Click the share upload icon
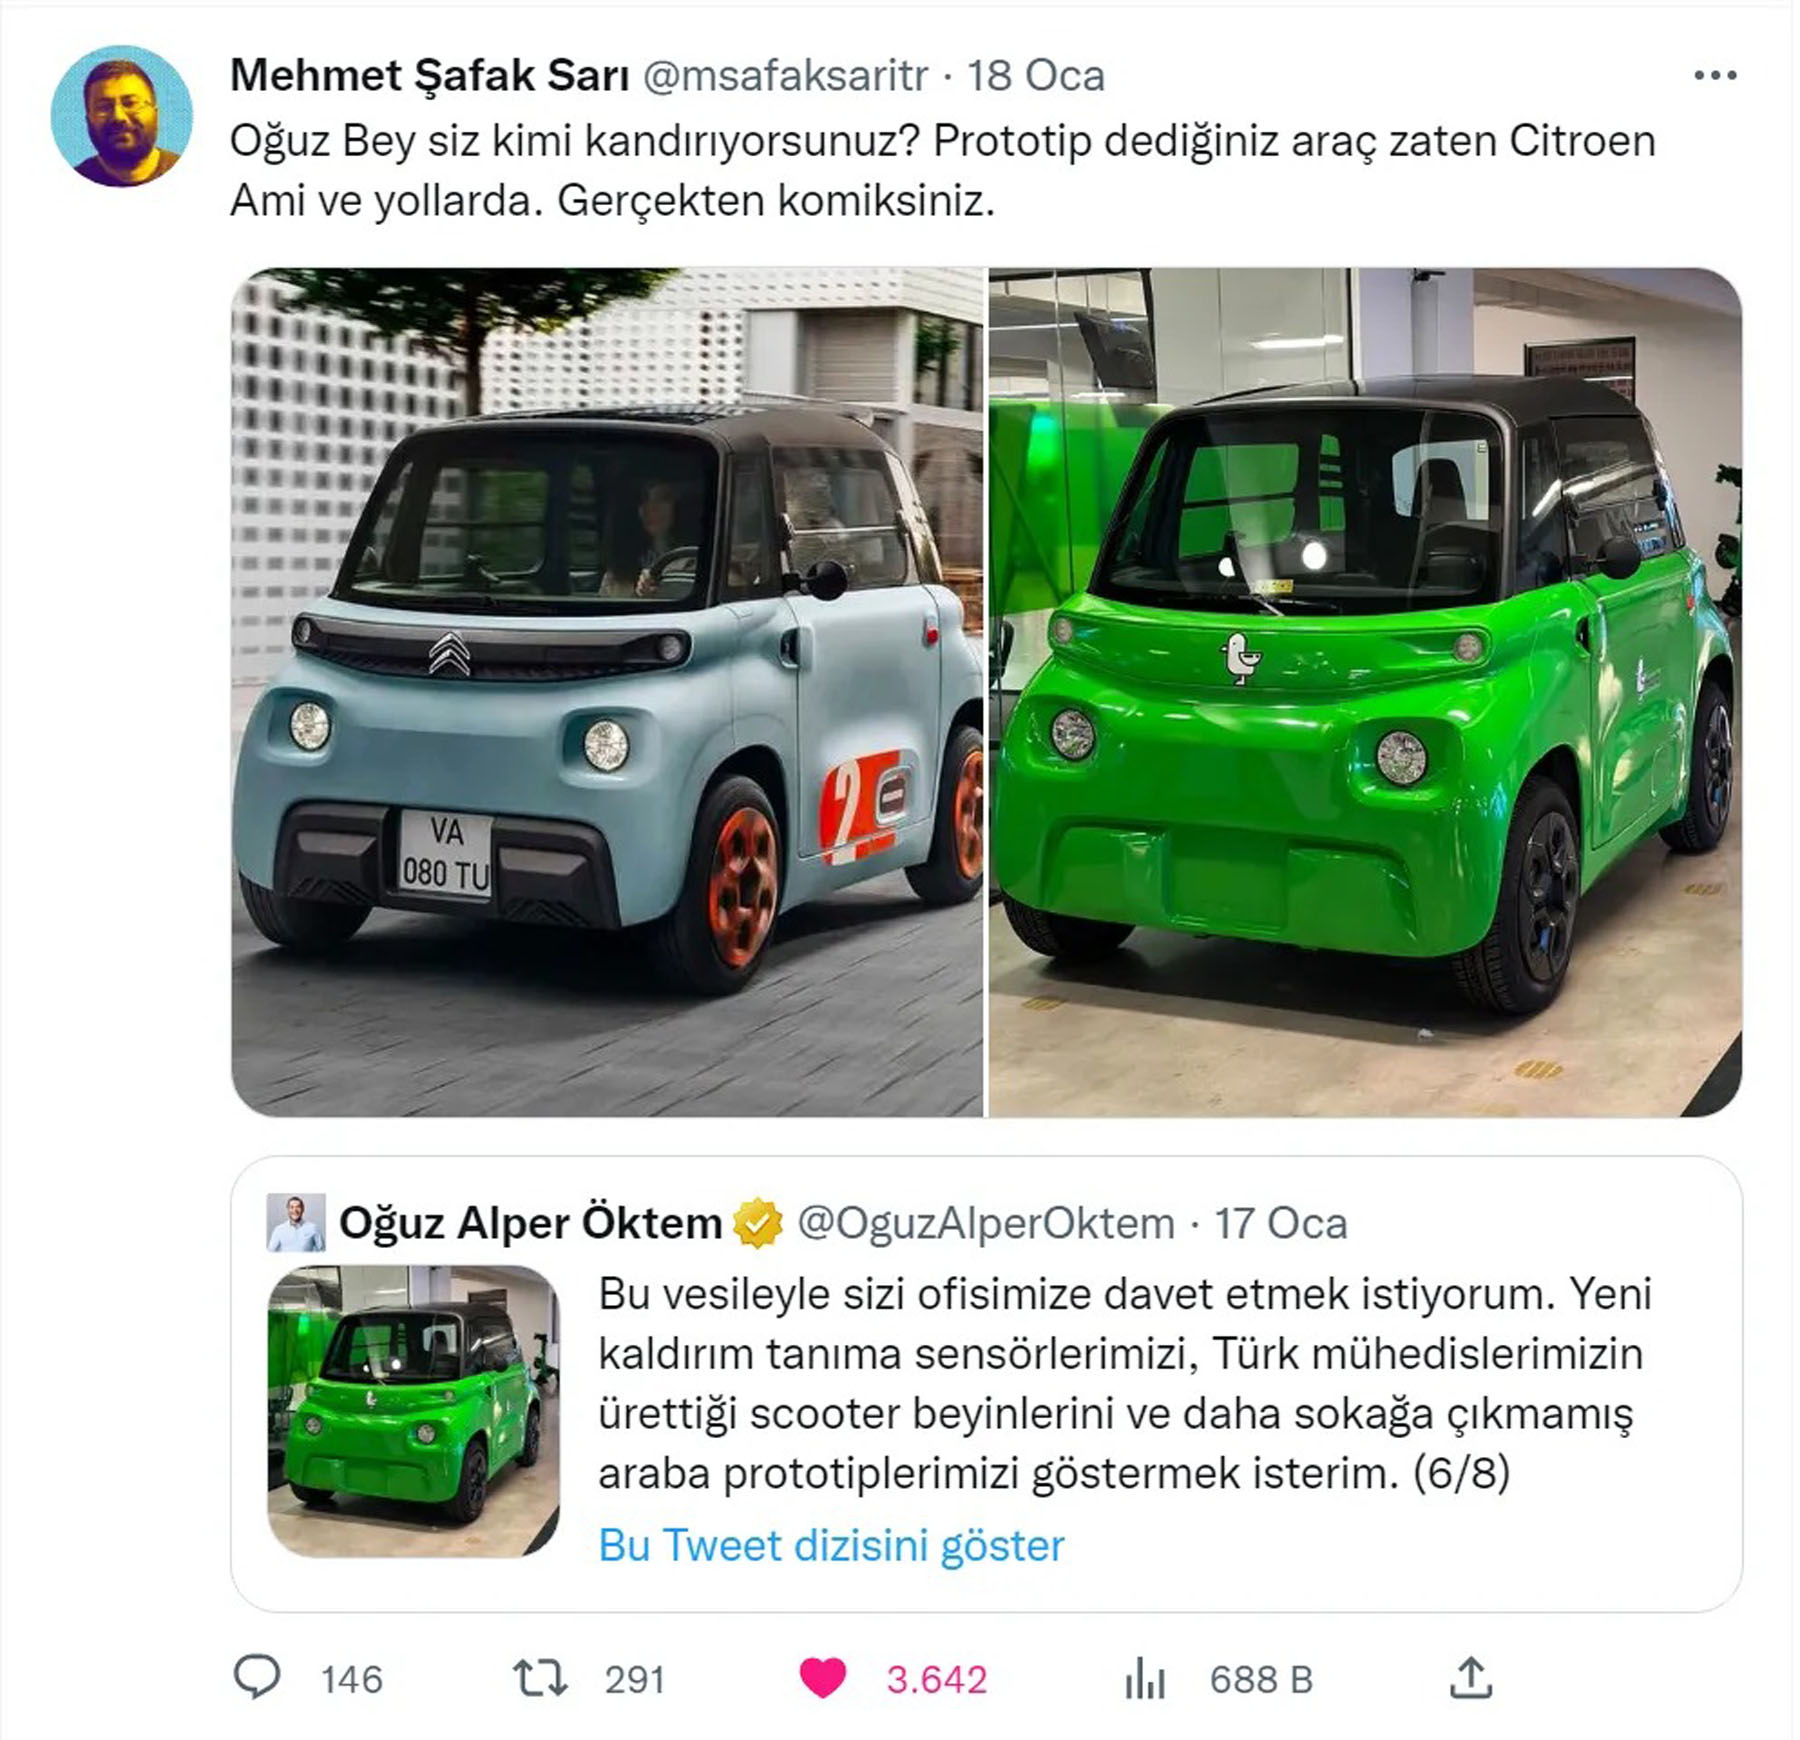The width and height of the screenshot is (1800, 1740). coord(1470,1677)
